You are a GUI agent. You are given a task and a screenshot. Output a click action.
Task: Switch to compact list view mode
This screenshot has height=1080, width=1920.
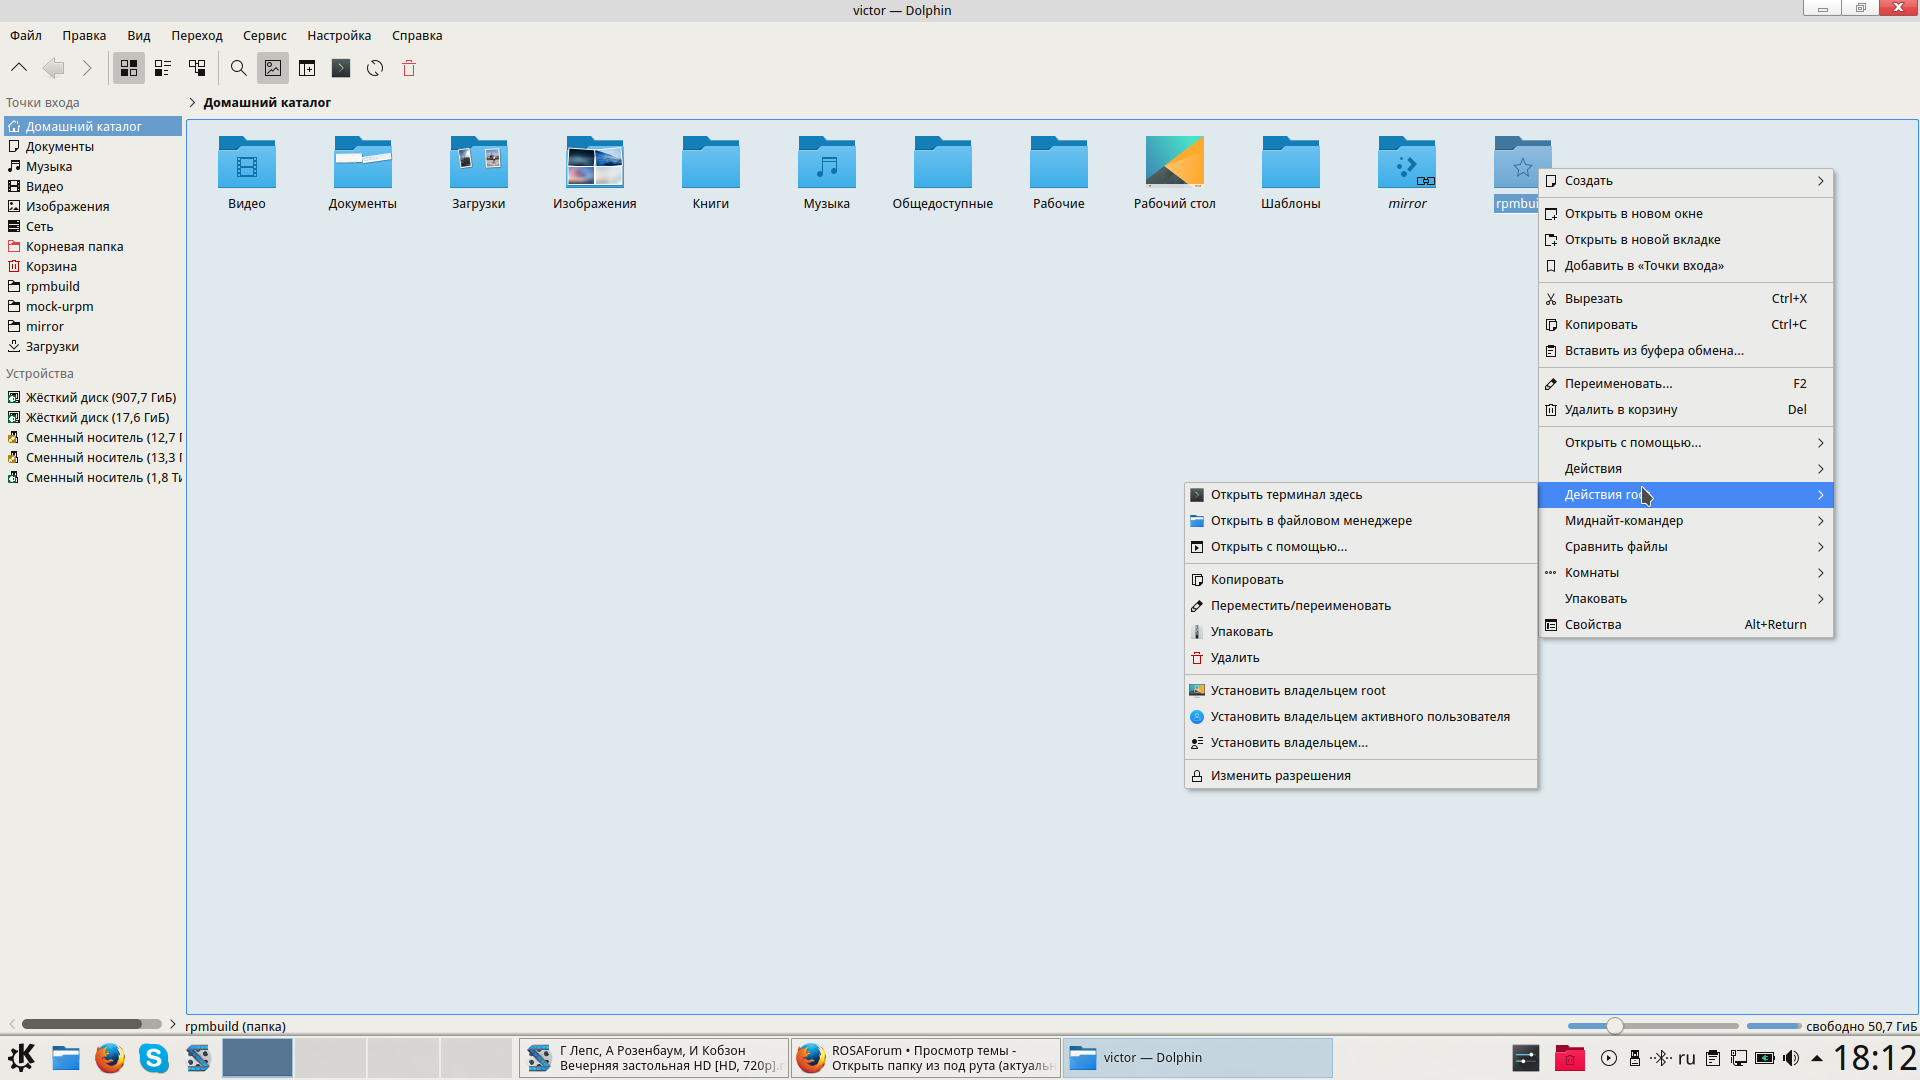click(x=163, y=68)
